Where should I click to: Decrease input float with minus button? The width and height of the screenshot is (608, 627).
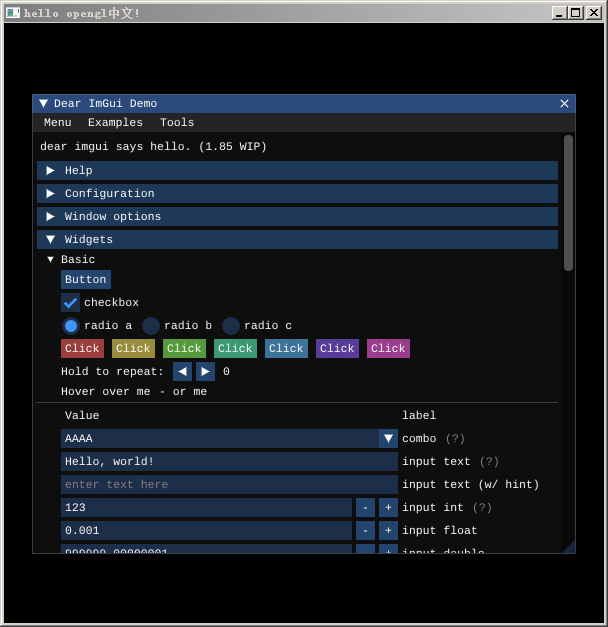pyautogui.click(x=365, y=531)
